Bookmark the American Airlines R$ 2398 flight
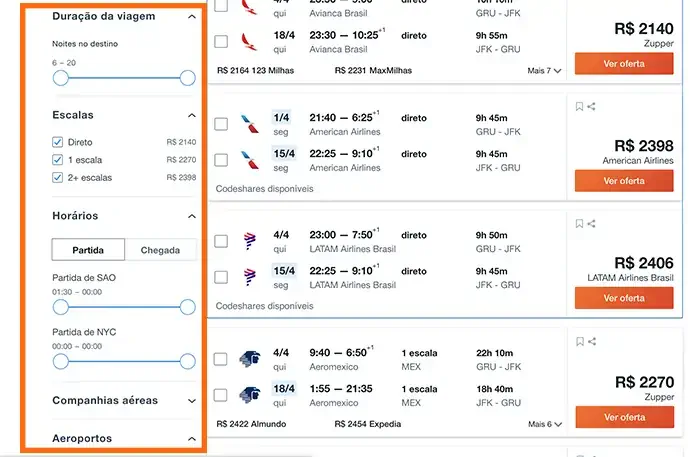690x457 pixels. pyautogui.click(x=579, y=107)
